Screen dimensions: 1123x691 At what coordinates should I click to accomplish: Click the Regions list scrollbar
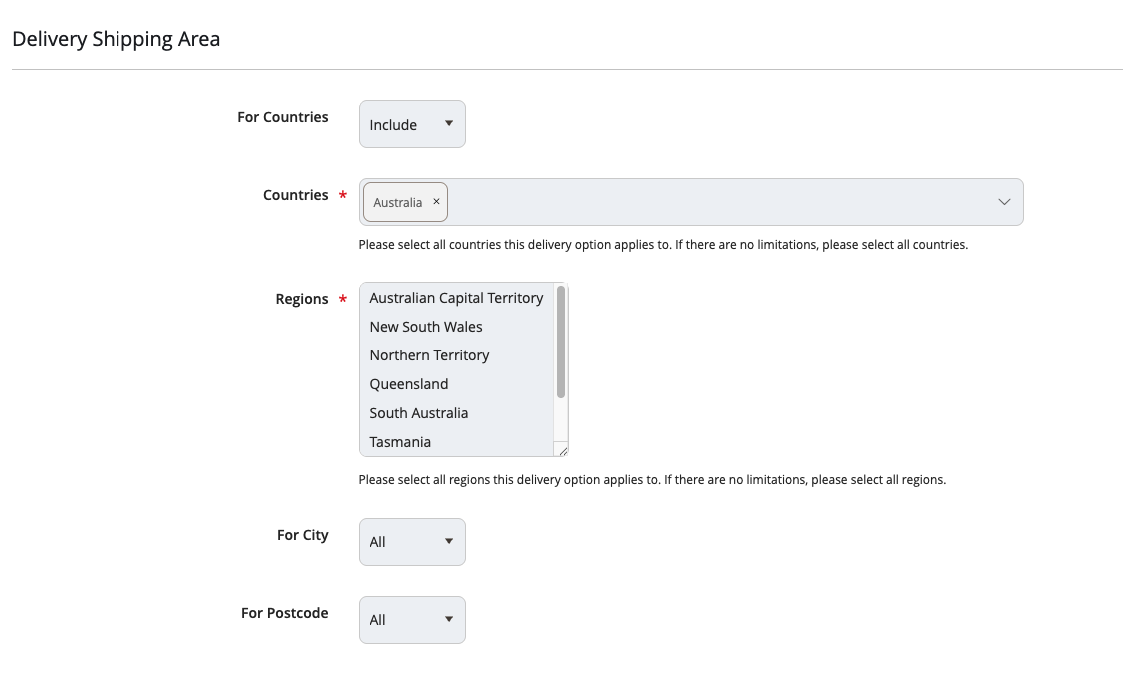point(561,342)
